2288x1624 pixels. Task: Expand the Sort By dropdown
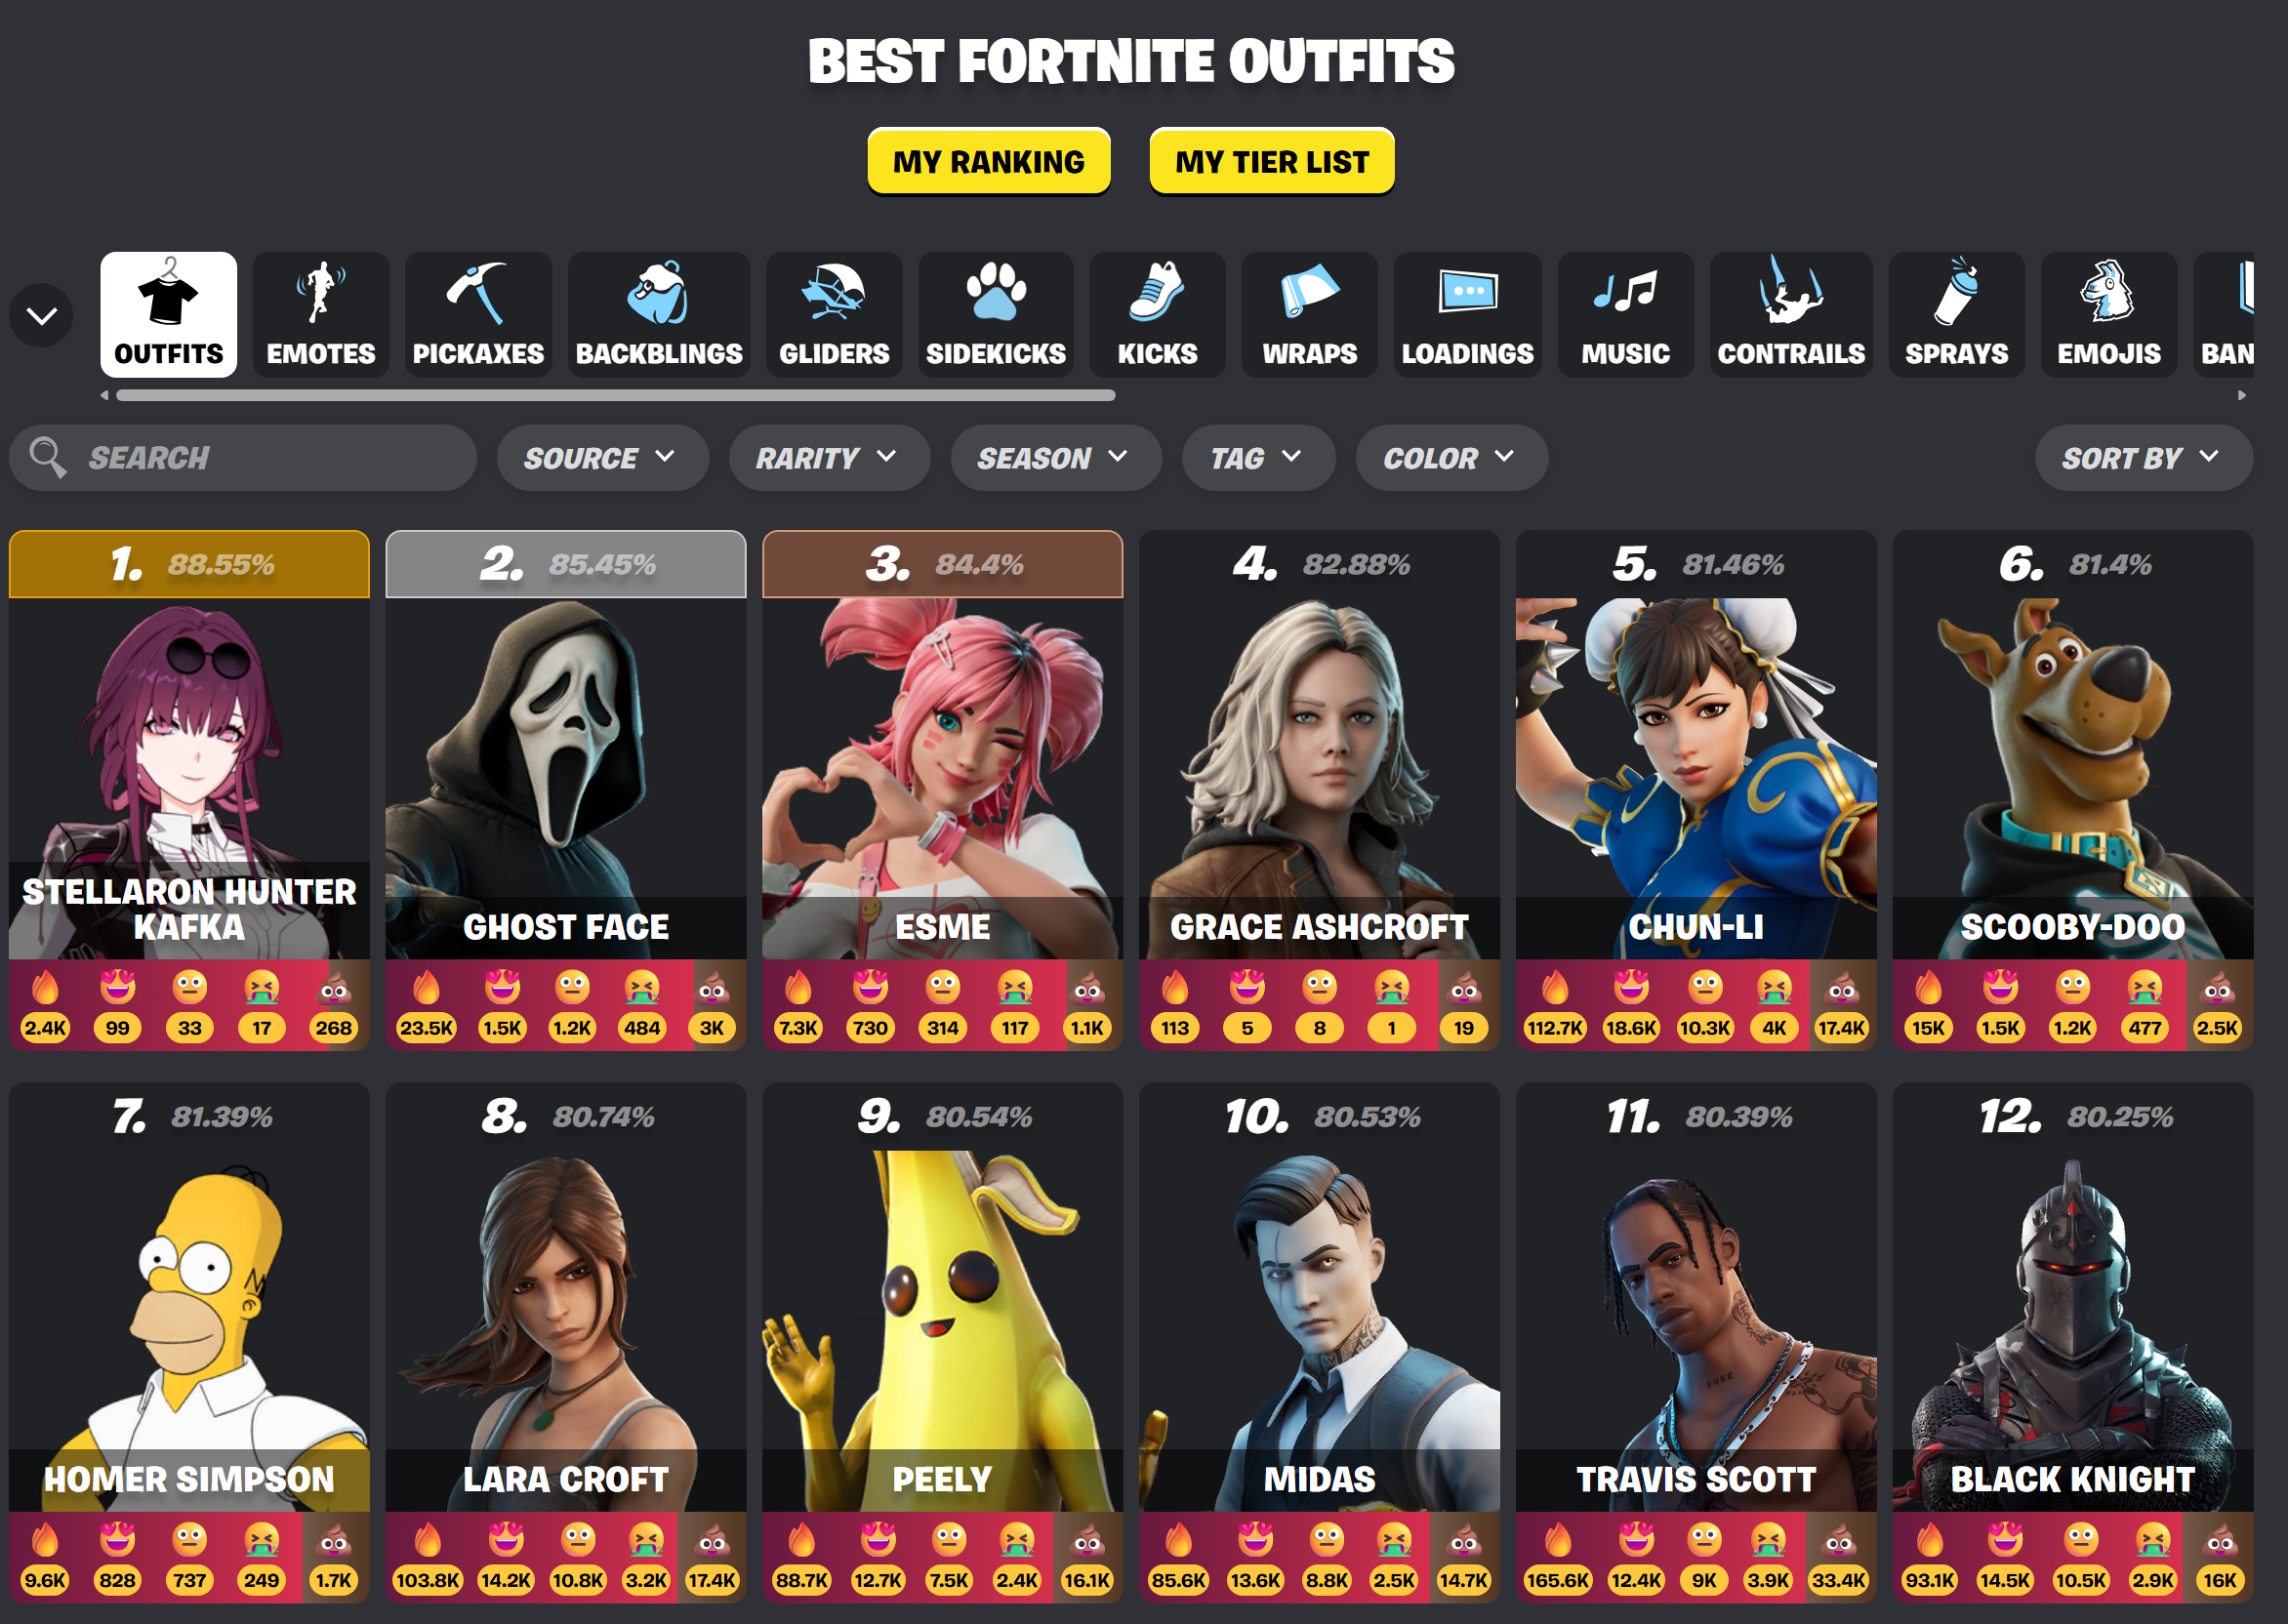coord(2142,458)
